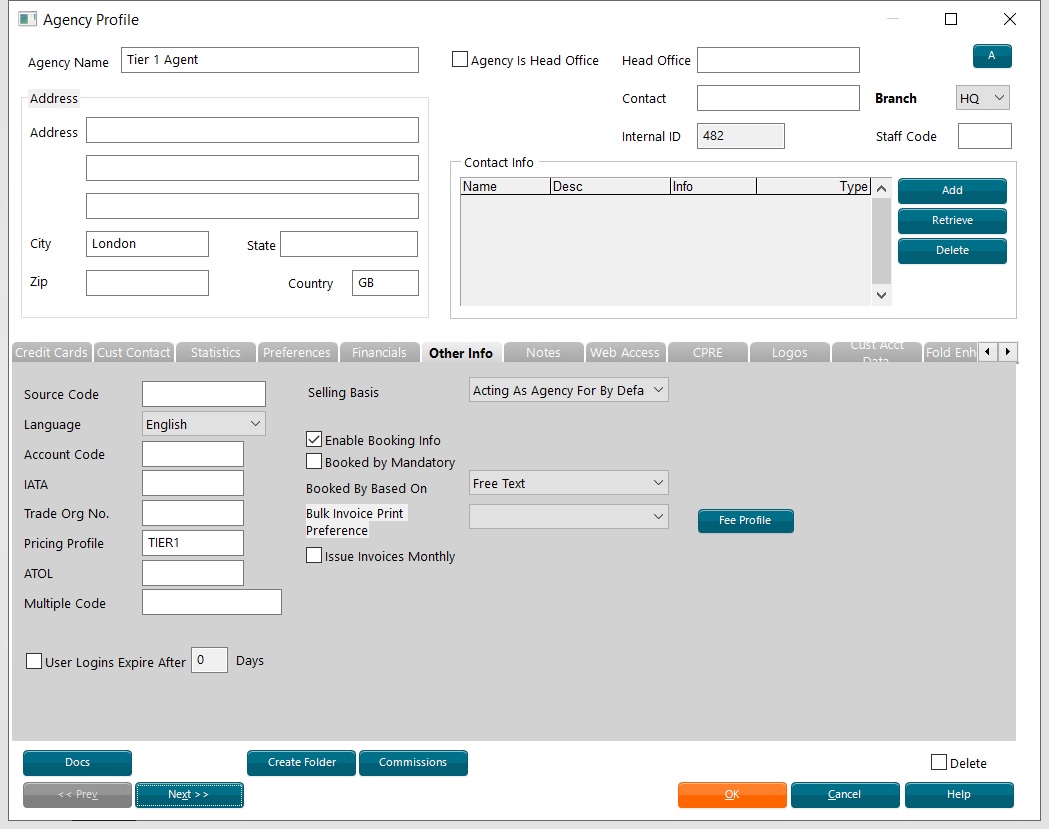Click the City field
Viewport: 1049px width, 829px height.
point(147,244)
